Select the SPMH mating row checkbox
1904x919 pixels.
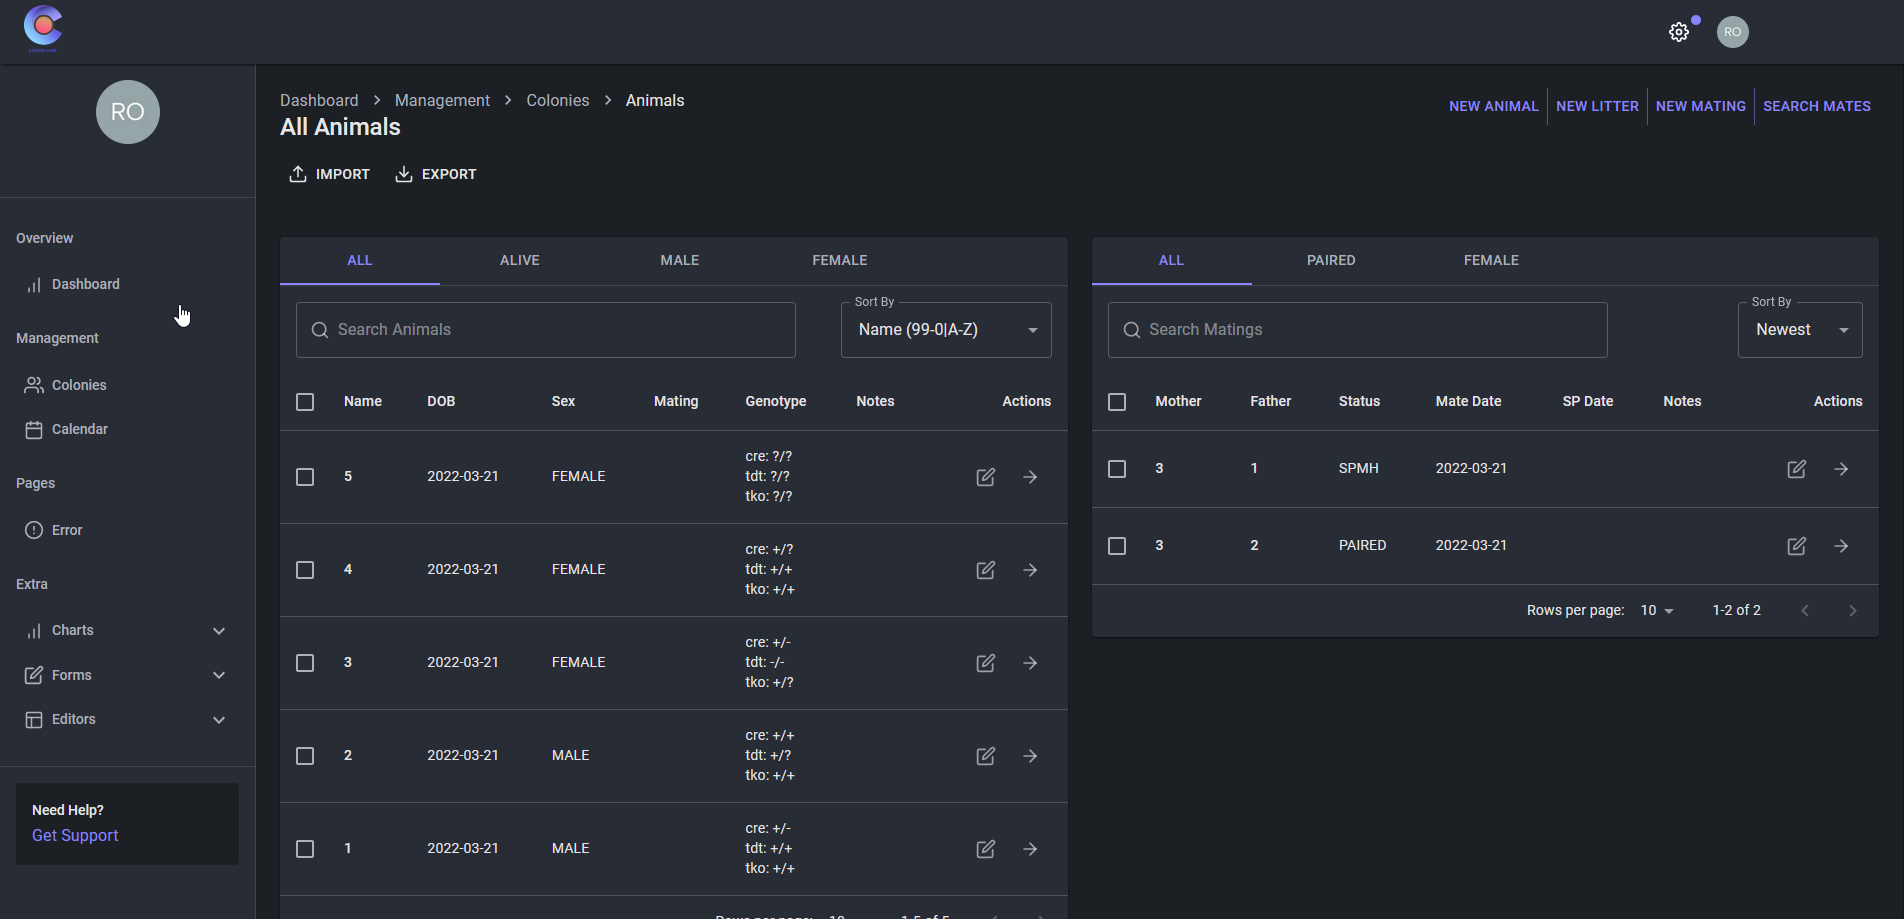pyautogui.click(x=1117, y=469)
